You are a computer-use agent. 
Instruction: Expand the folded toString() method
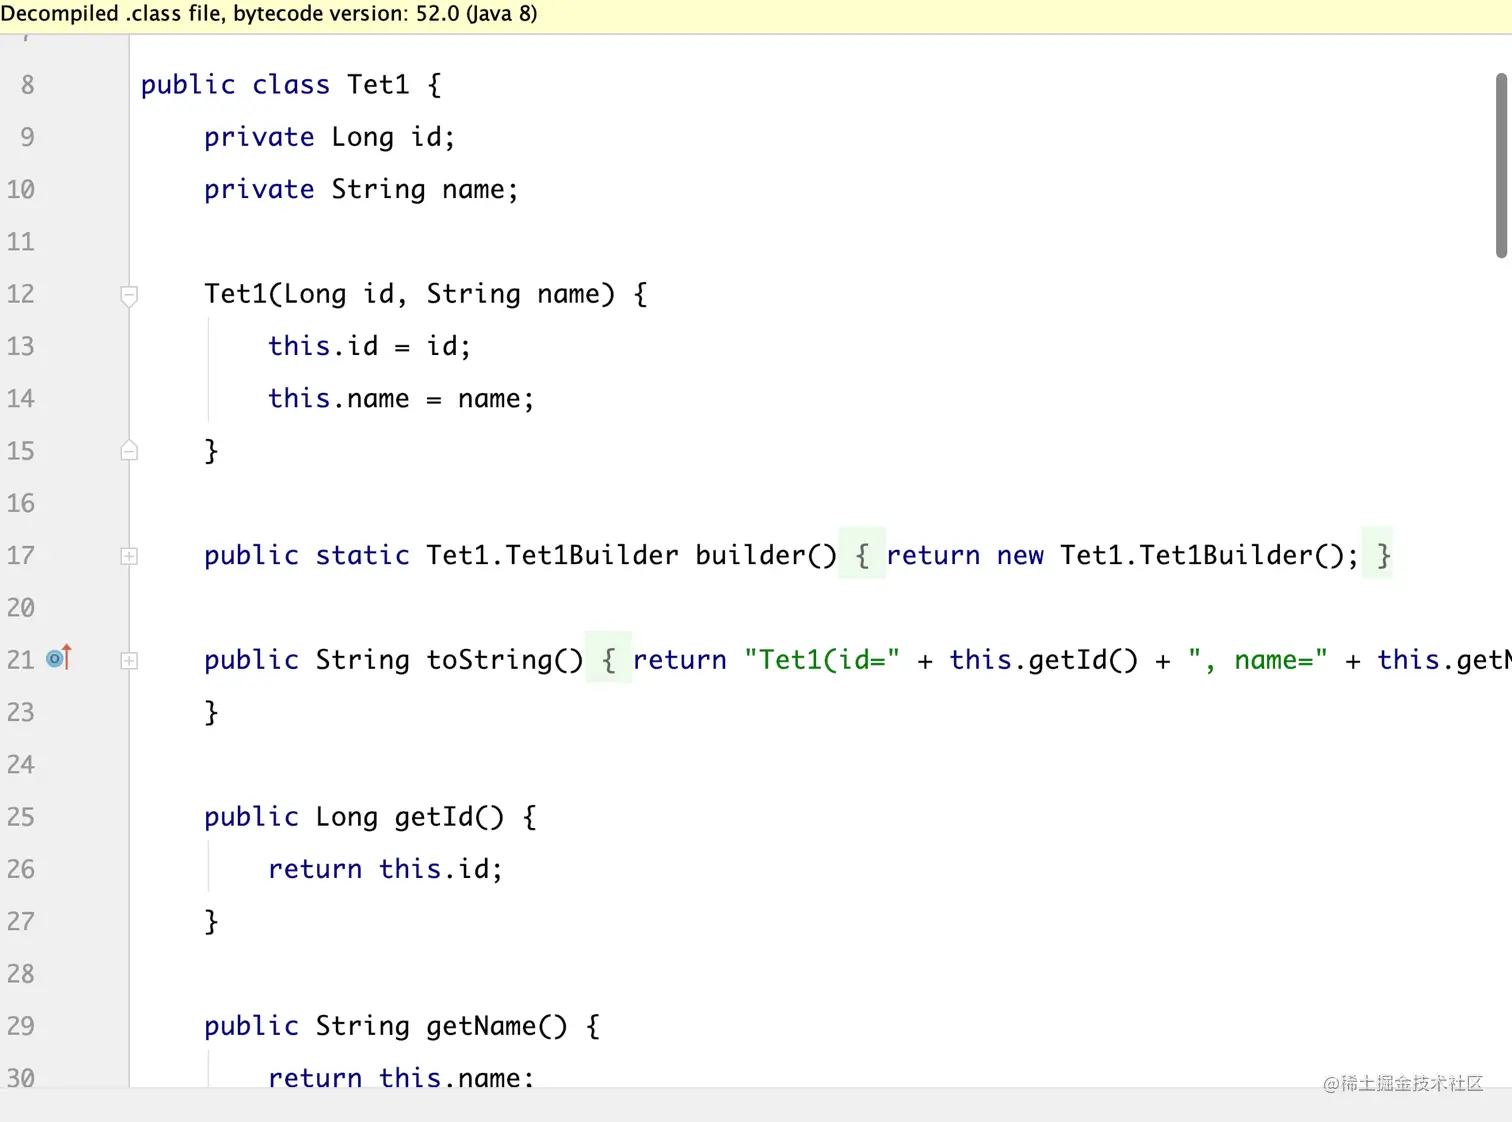129,660
